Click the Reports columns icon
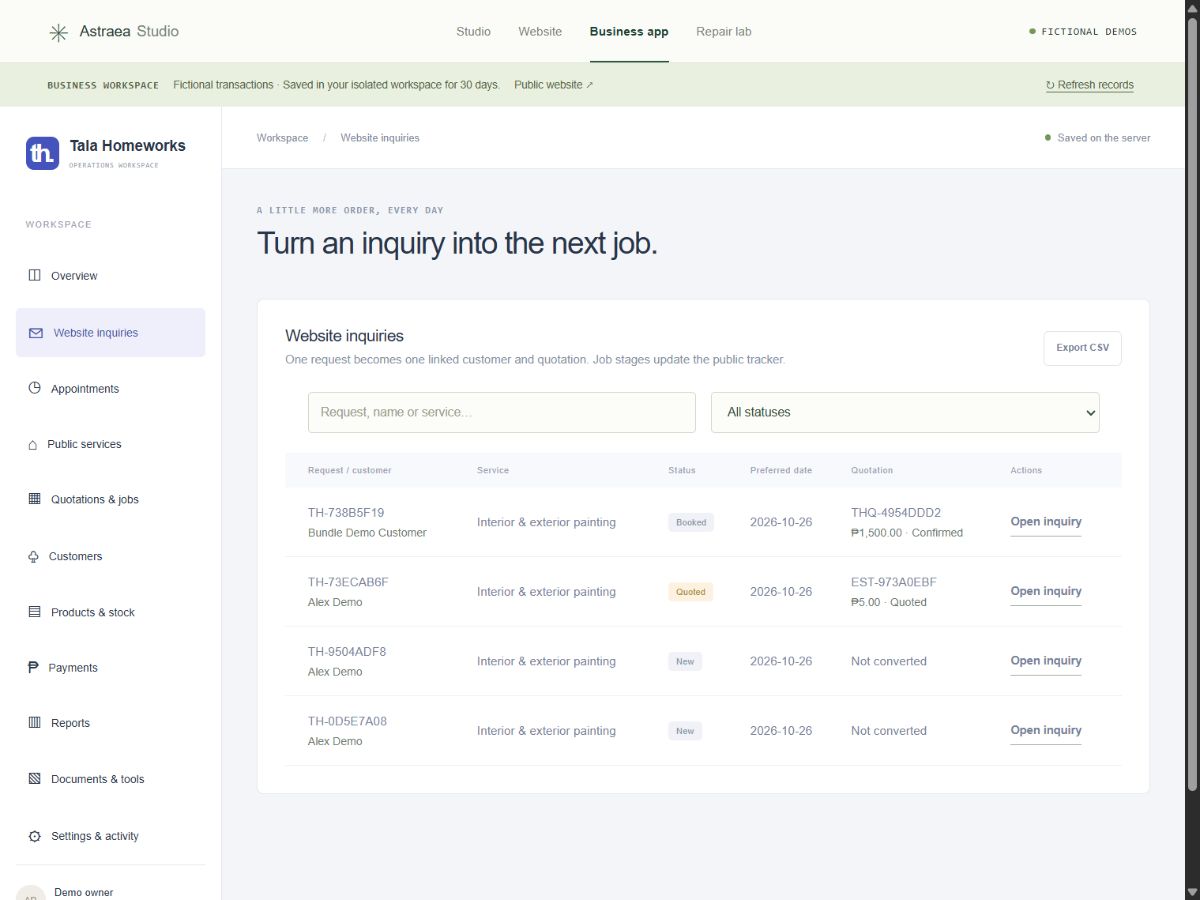This screenshot has width=1200, height=900. (x=35, y=723)
